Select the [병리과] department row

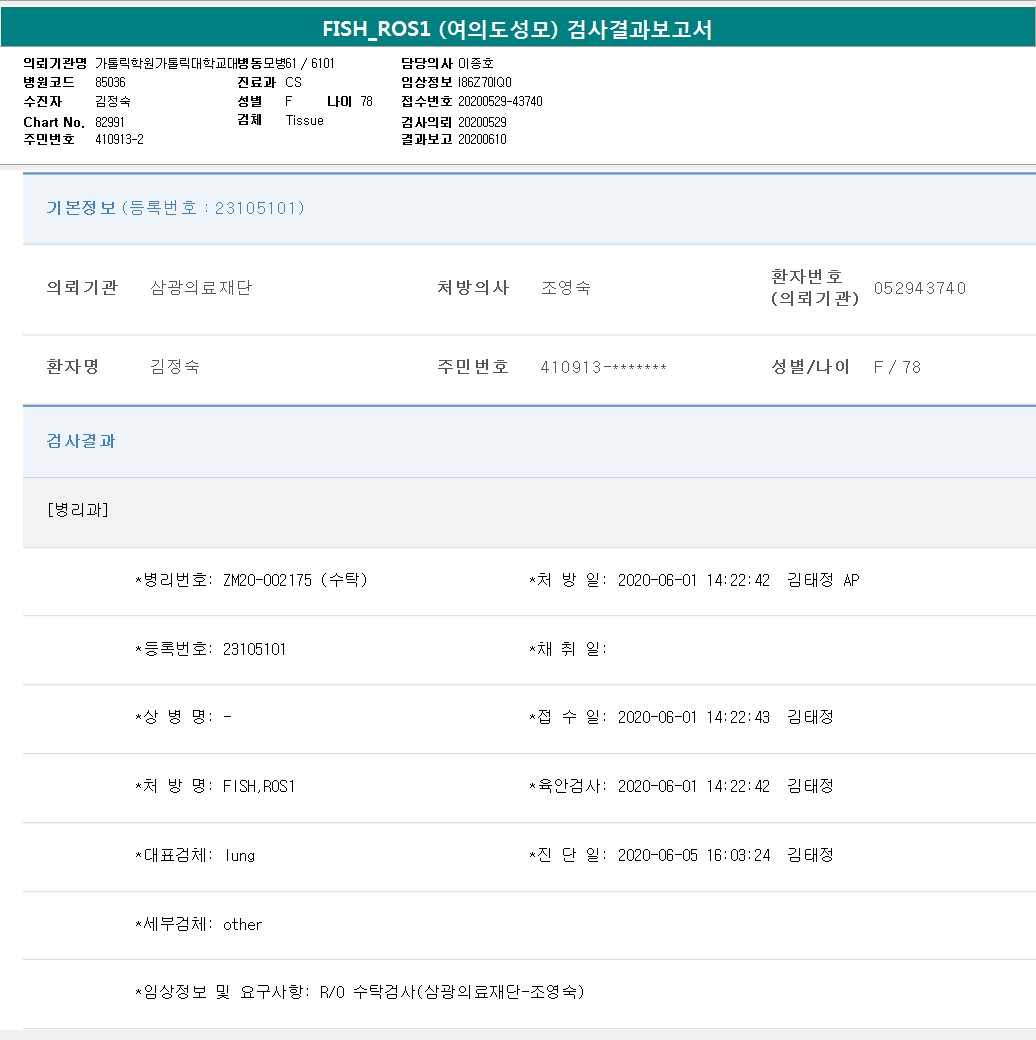pyautogui.click(x=78, y=510)
